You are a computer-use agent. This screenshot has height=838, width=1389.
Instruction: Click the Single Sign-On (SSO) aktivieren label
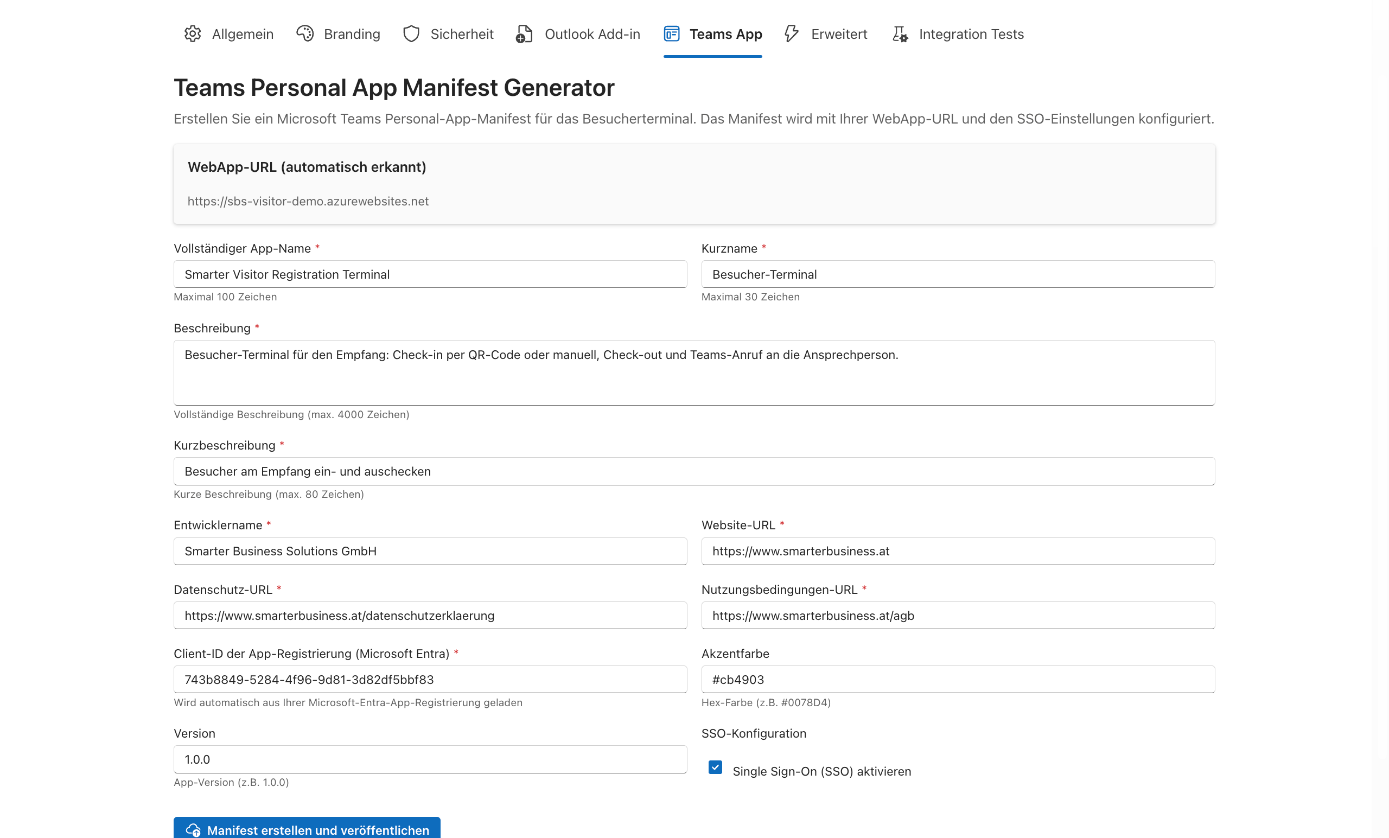coord(822,771)
